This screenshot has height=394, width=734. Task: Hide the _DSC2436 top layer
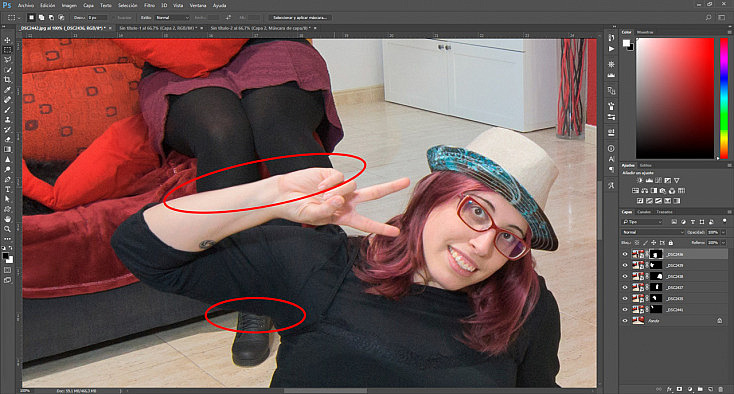tap(625, 255)
